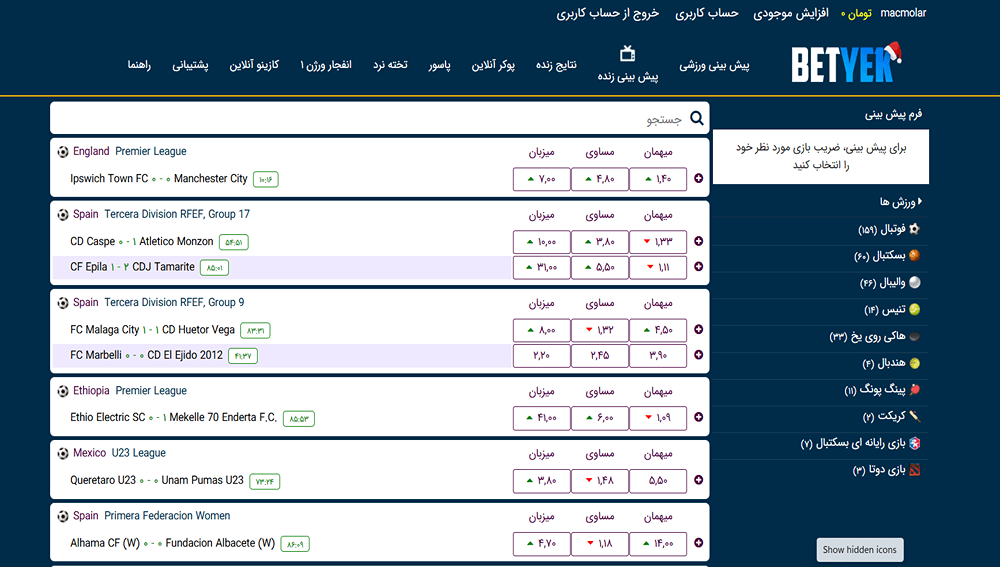Click the ice hockey puck icon

pos(915,336)
